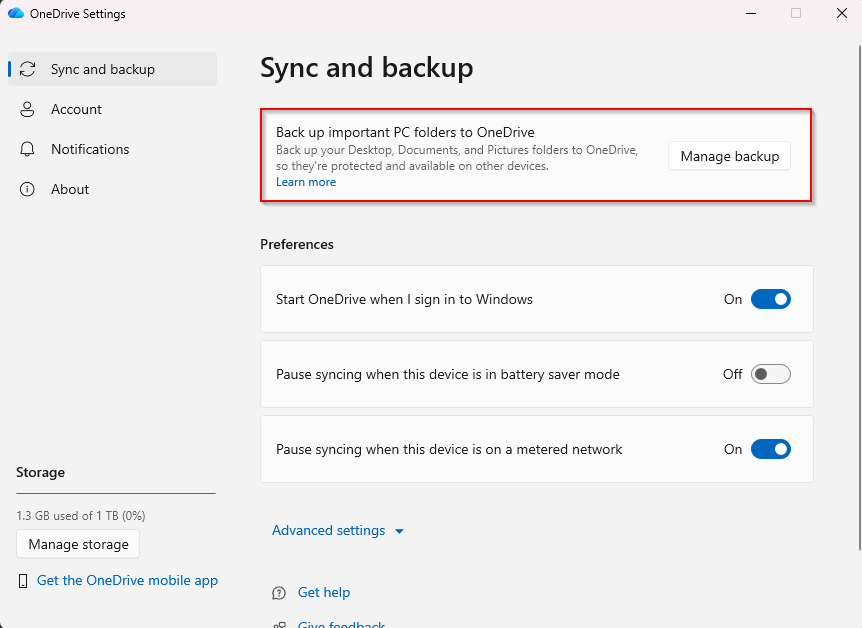Click the Notifications bell icon
Image resolution: width=862 pixels, height=628 pixels.
pos(28,149)
